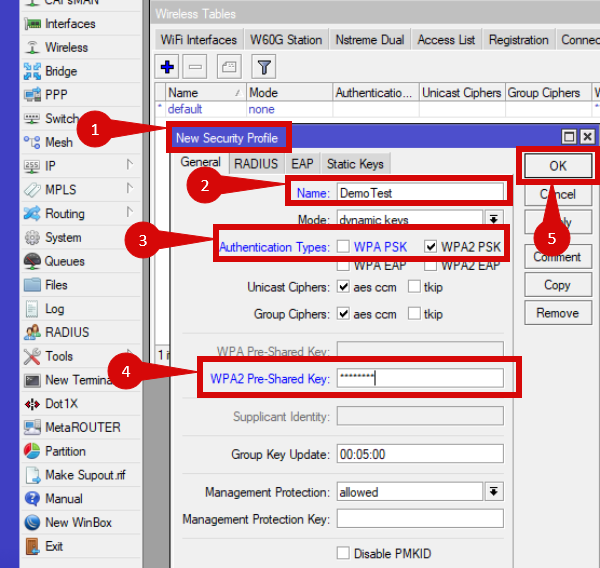Add a new entry with the plus icon
600x568 pixels.
coord(167,67)
